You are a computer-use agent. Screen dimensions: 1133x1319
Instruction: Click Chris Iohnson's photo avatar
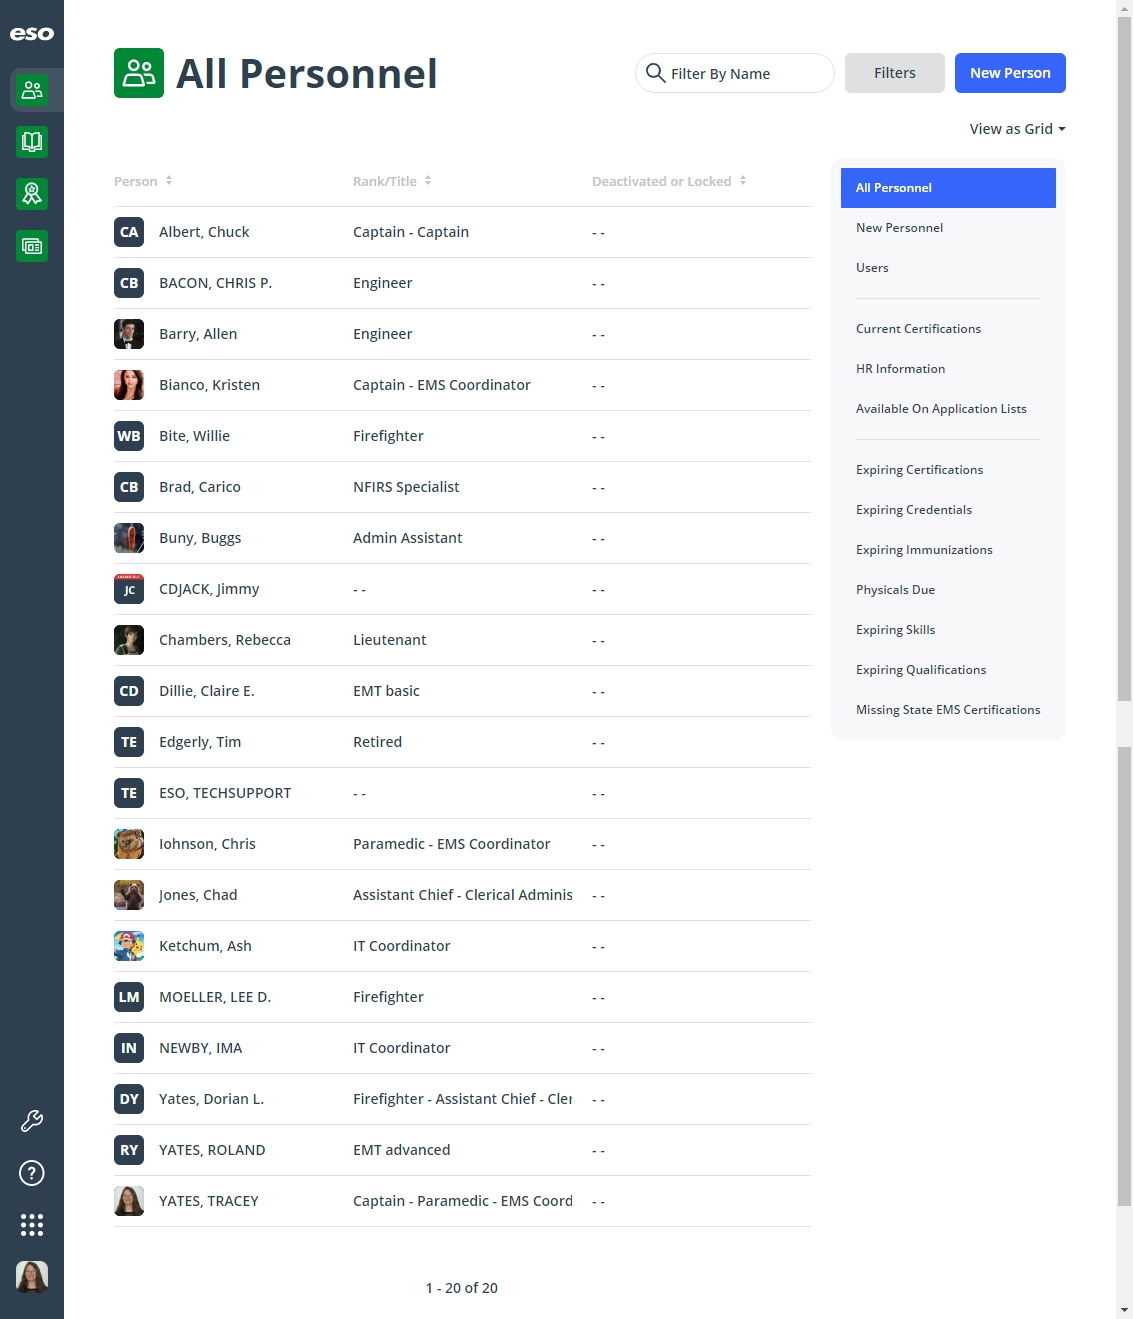click(x=129, y=844)
